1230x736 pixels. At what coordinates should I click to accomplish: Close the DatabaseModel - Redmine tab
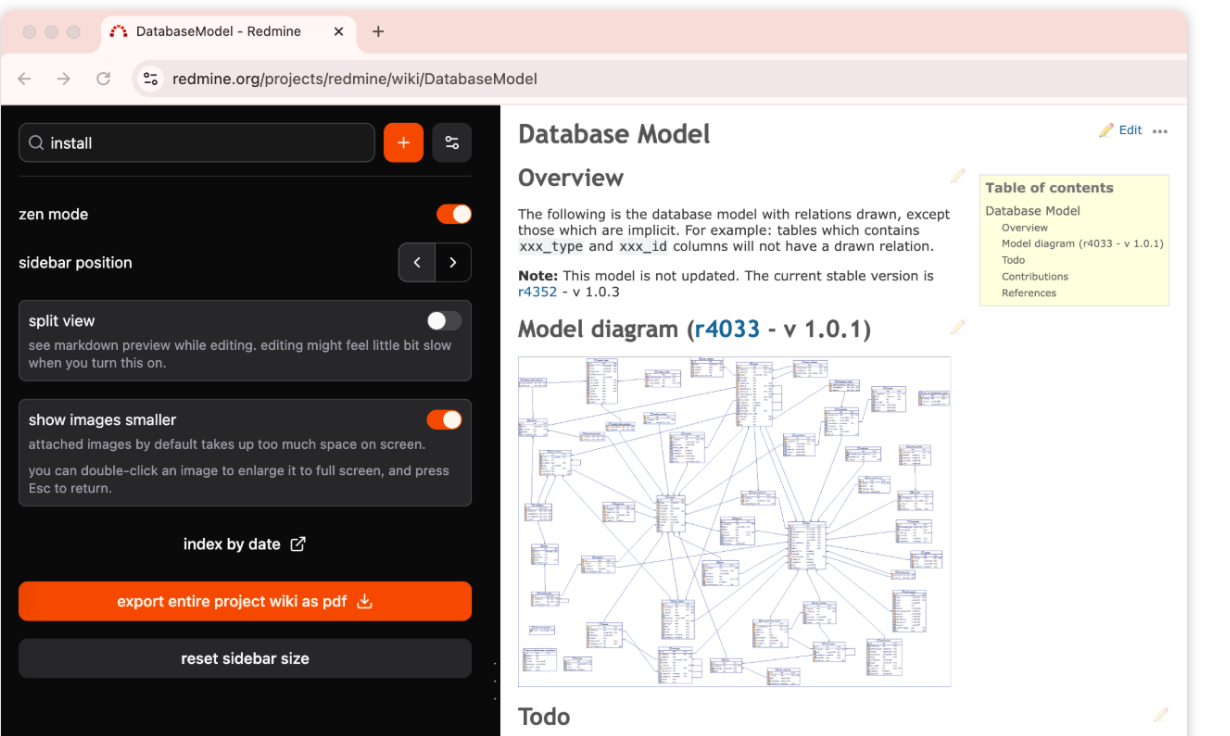pyautogui.click(x=339, y=31)
